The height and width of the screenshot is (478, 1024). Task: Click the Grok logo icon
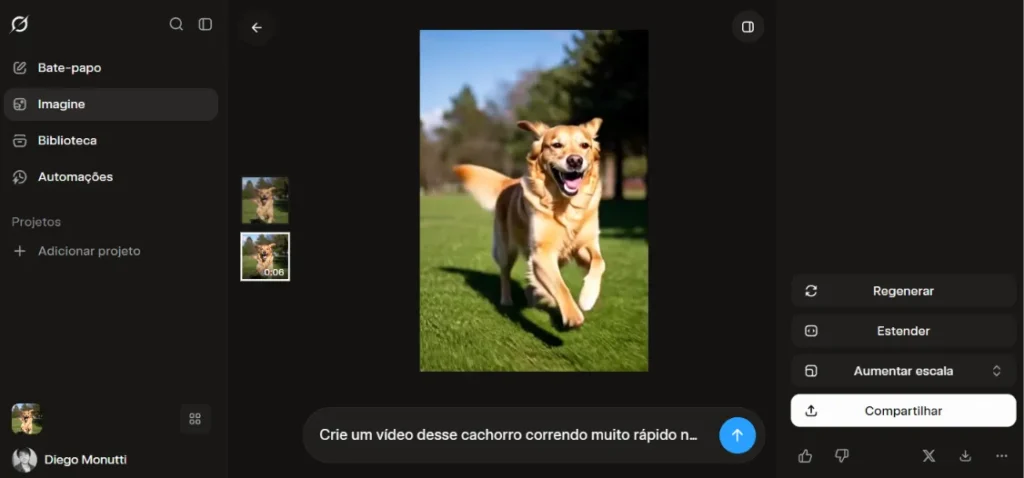(20, 24)
